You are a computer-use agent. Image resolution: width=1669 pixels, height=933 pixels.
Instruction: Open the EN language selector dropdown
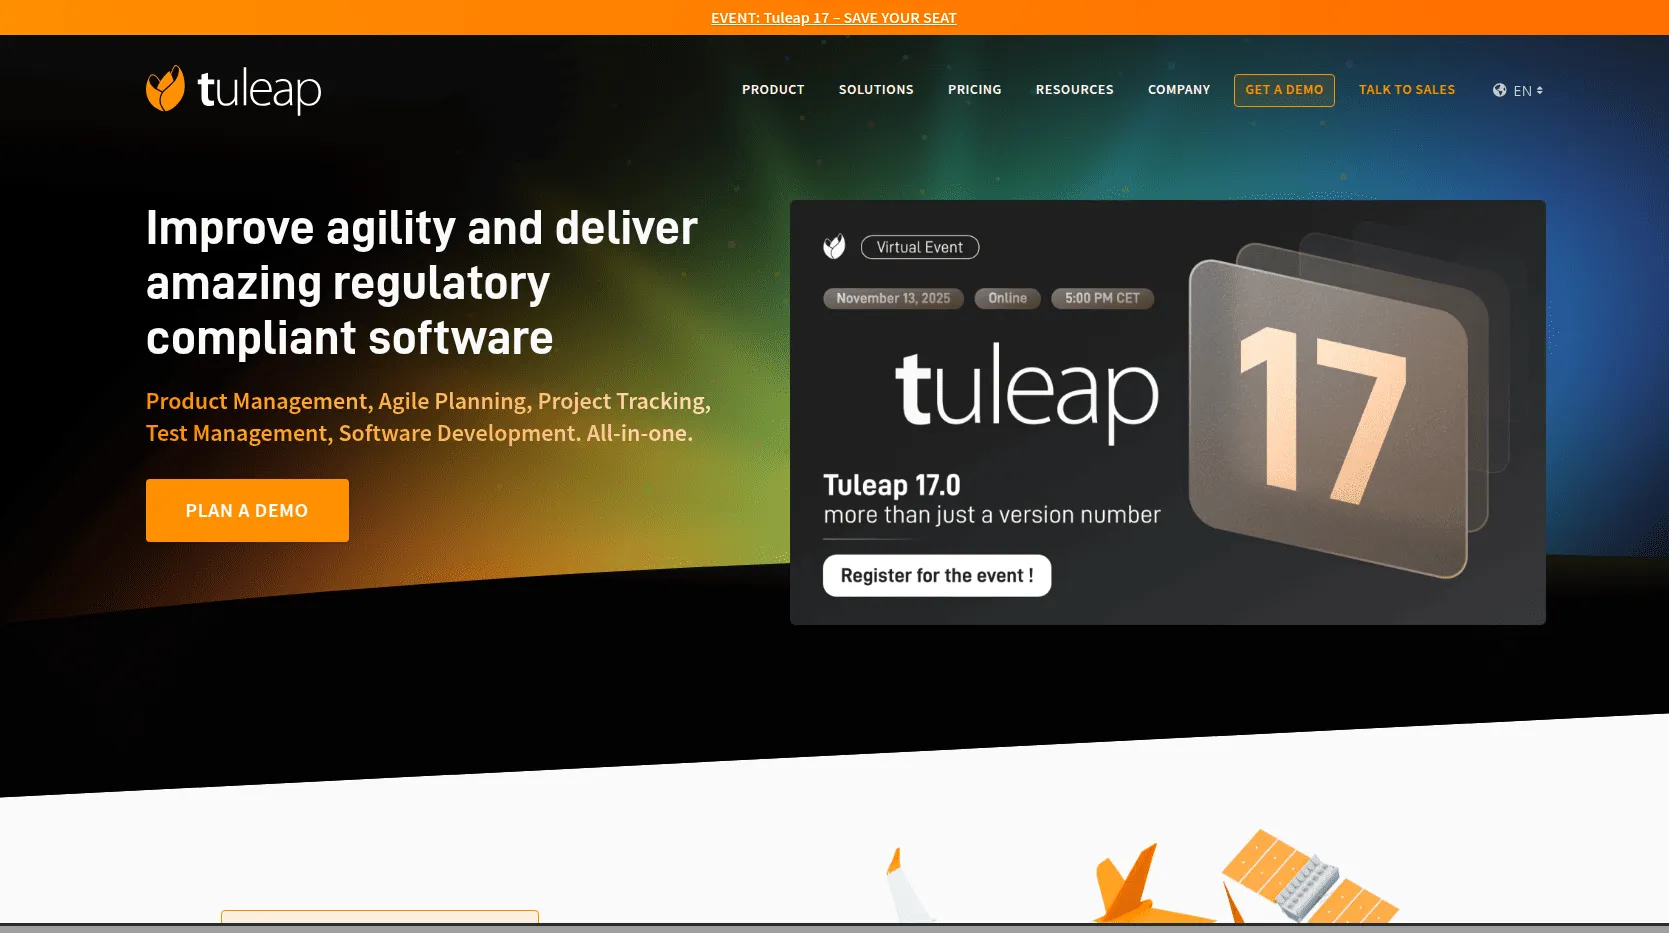[x=1522, y=90]
